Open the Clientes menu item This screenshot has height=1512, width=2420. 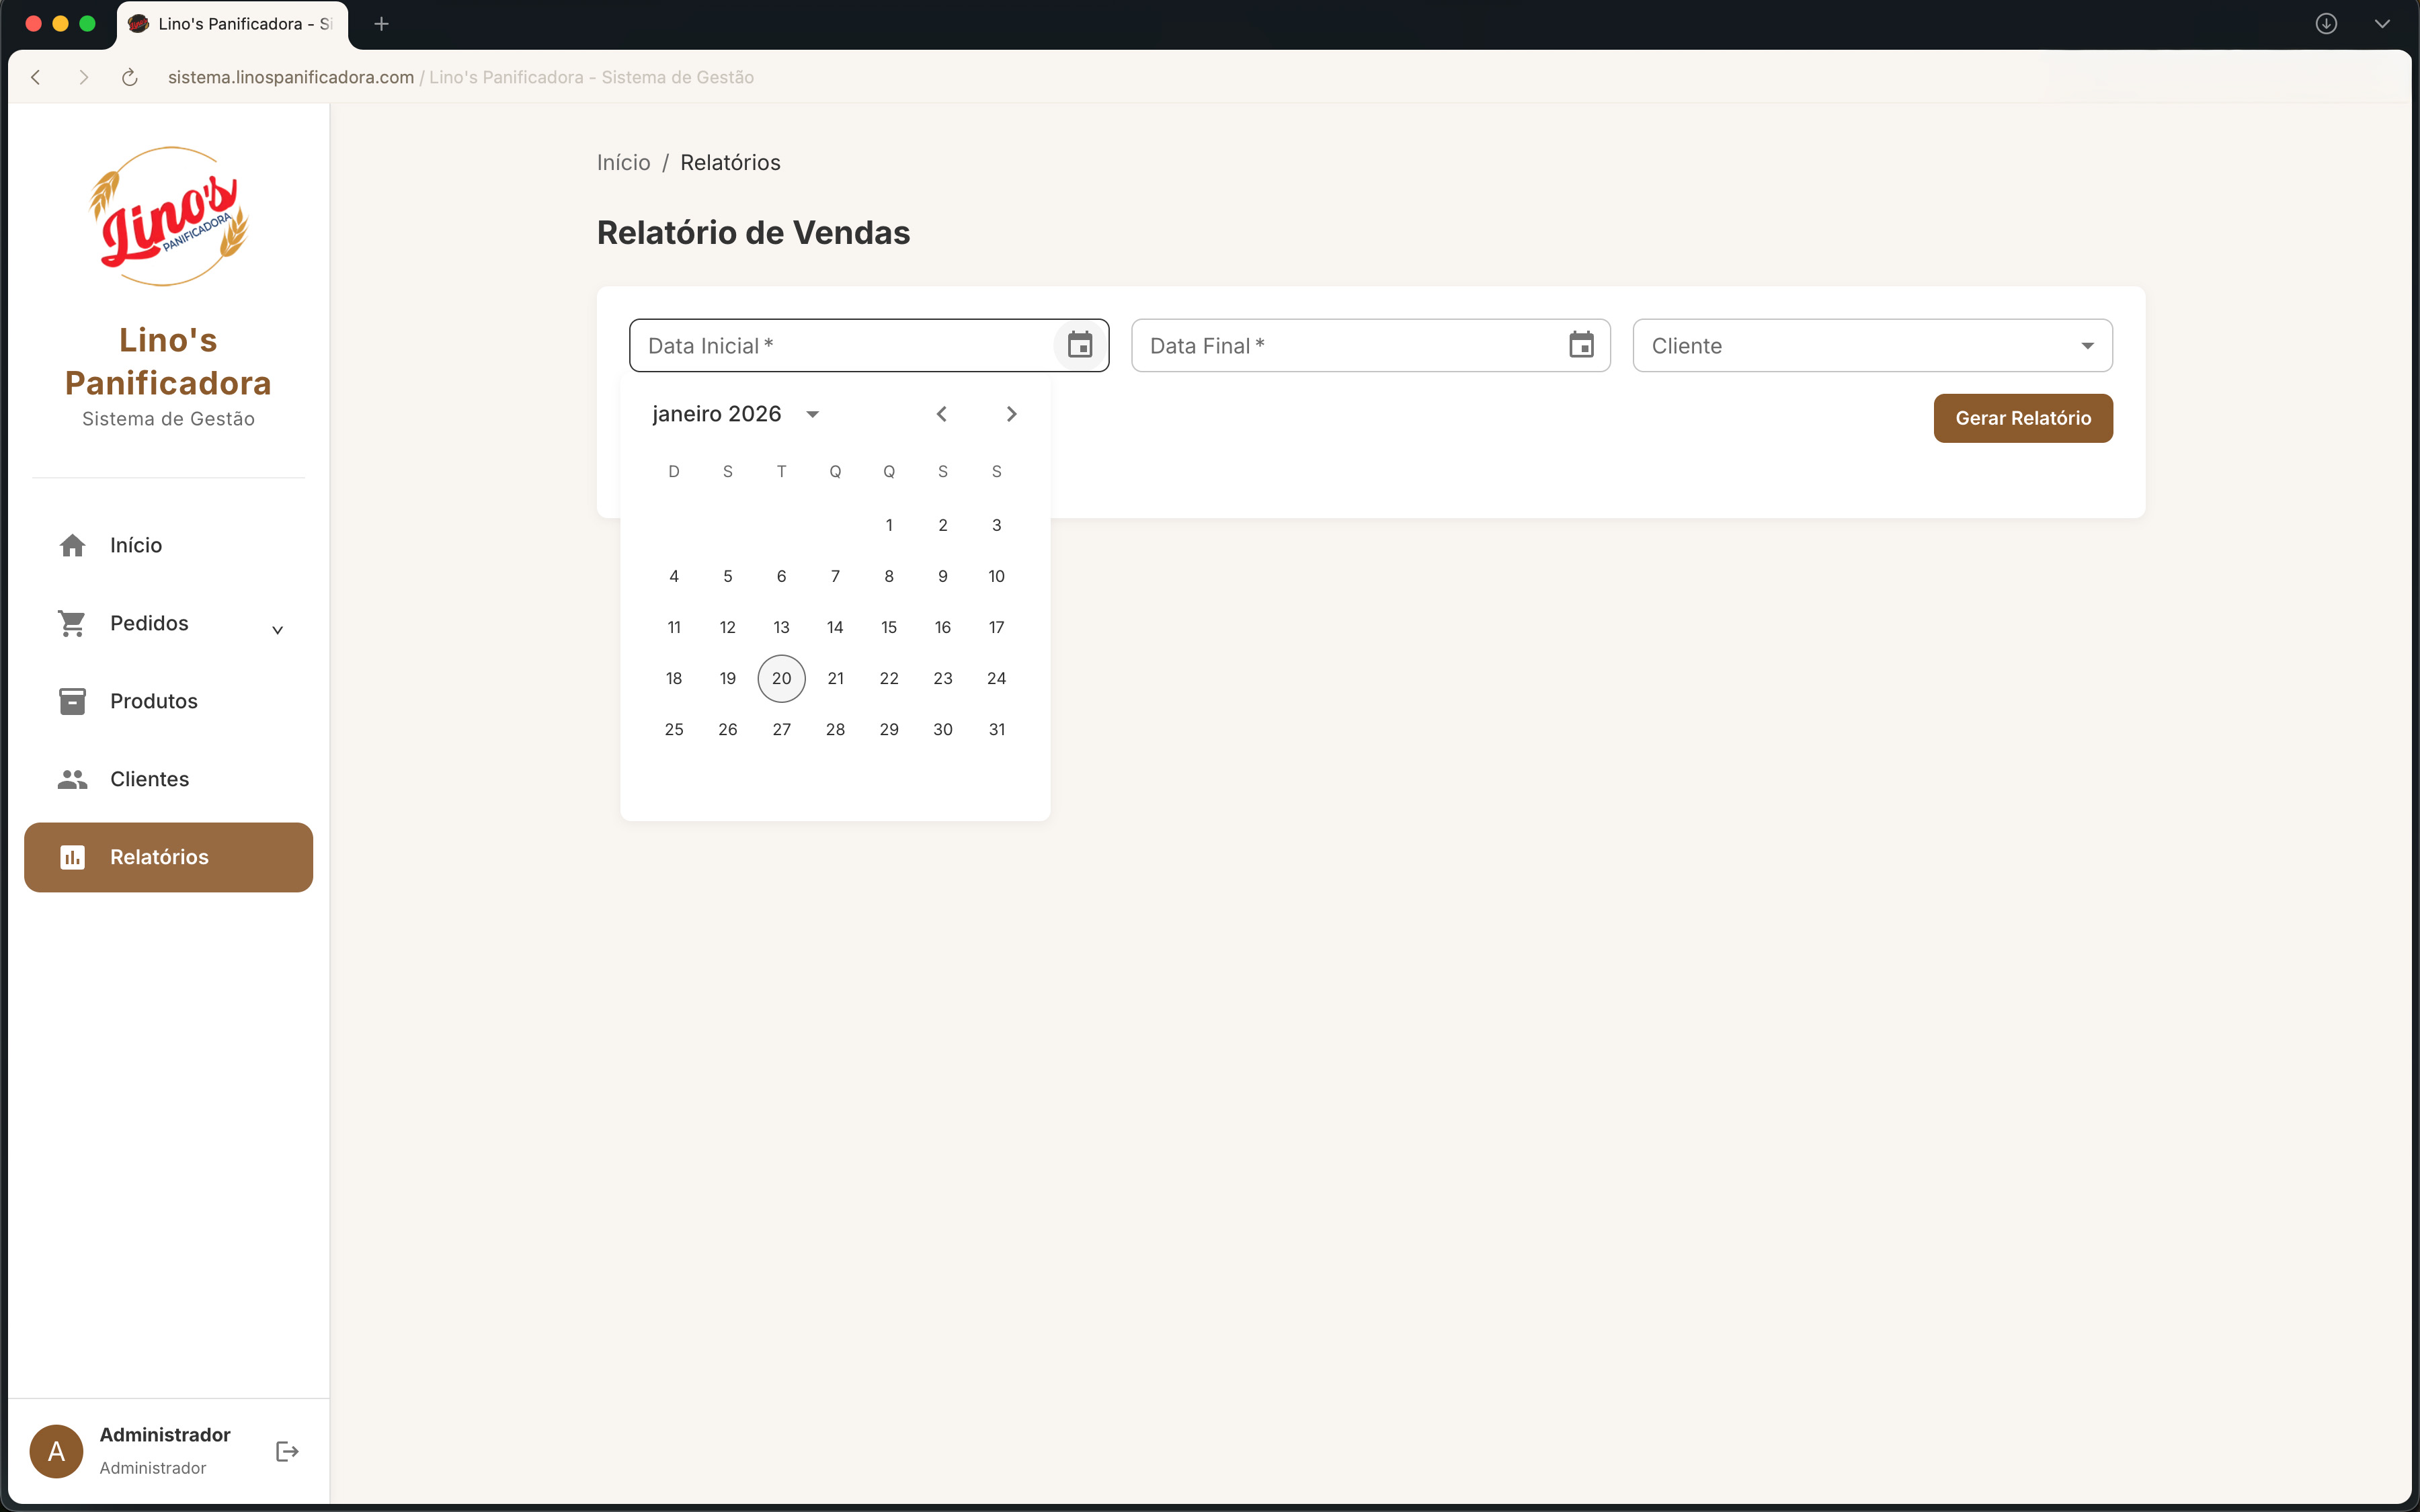pyautogui.click(x=168, y=779)
